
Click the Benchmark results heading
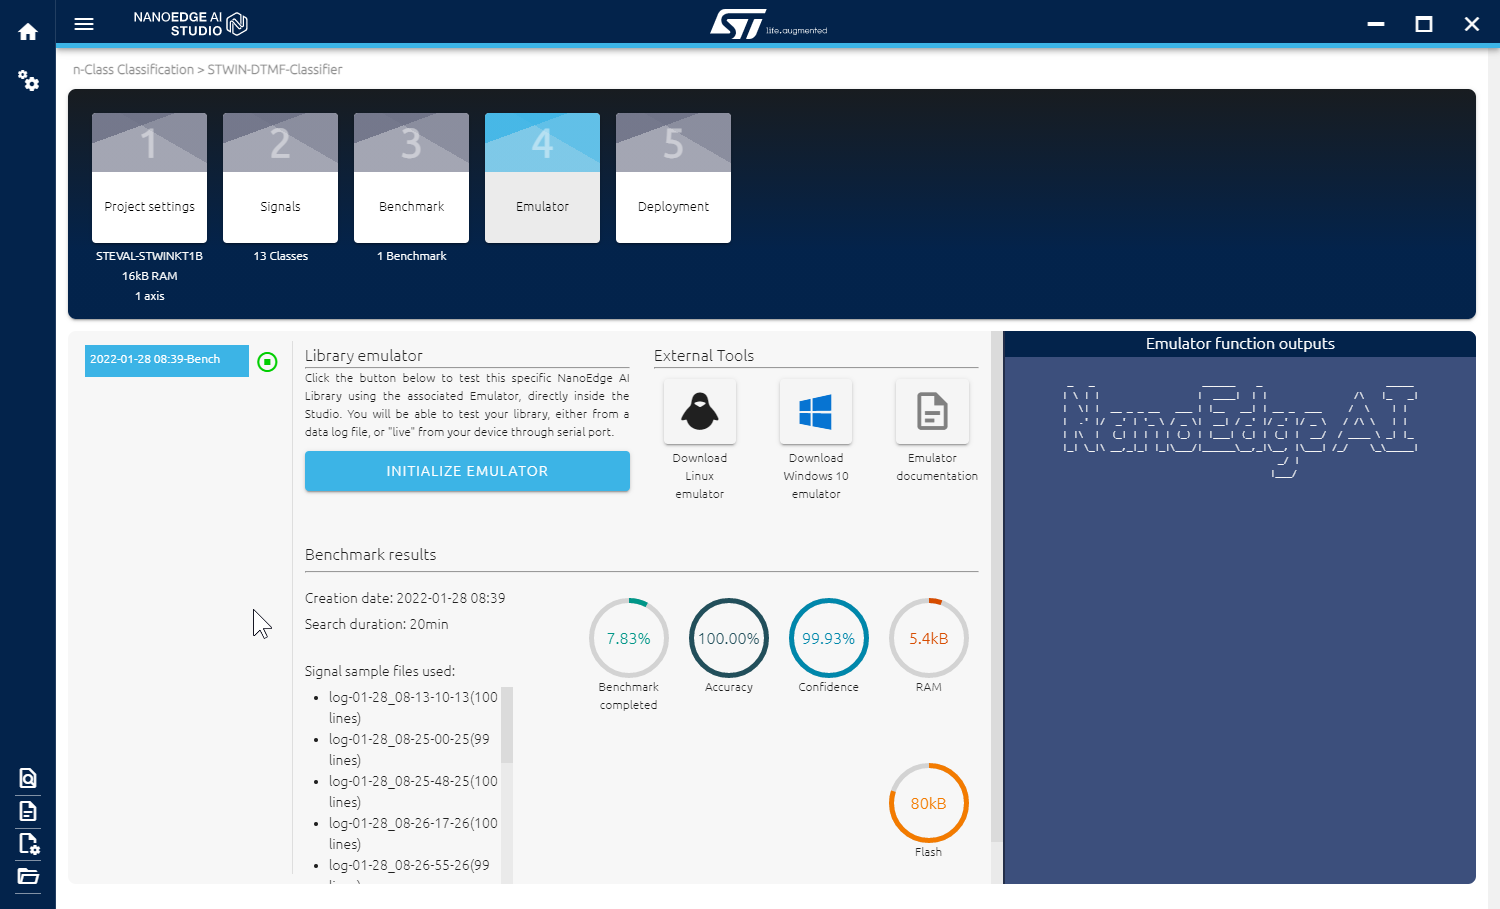tap(371, 555)
